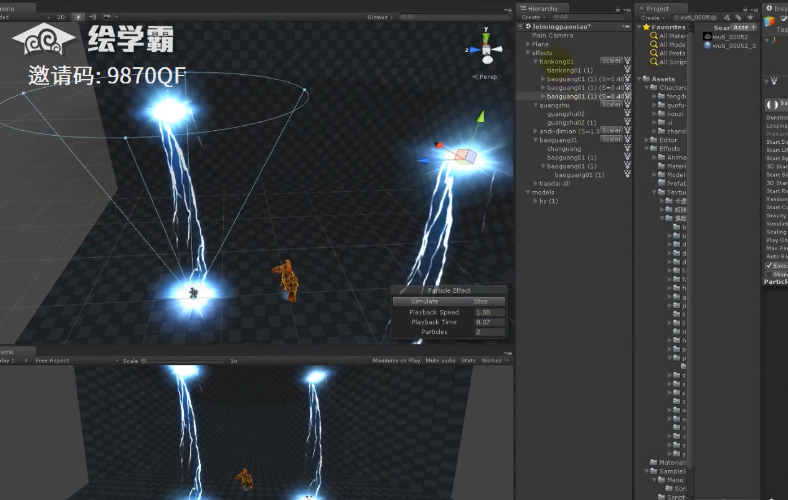This screenshot has width=788, height=500.
Task: Collapse the effects object in Hierarchy
Action: [528, 53]
